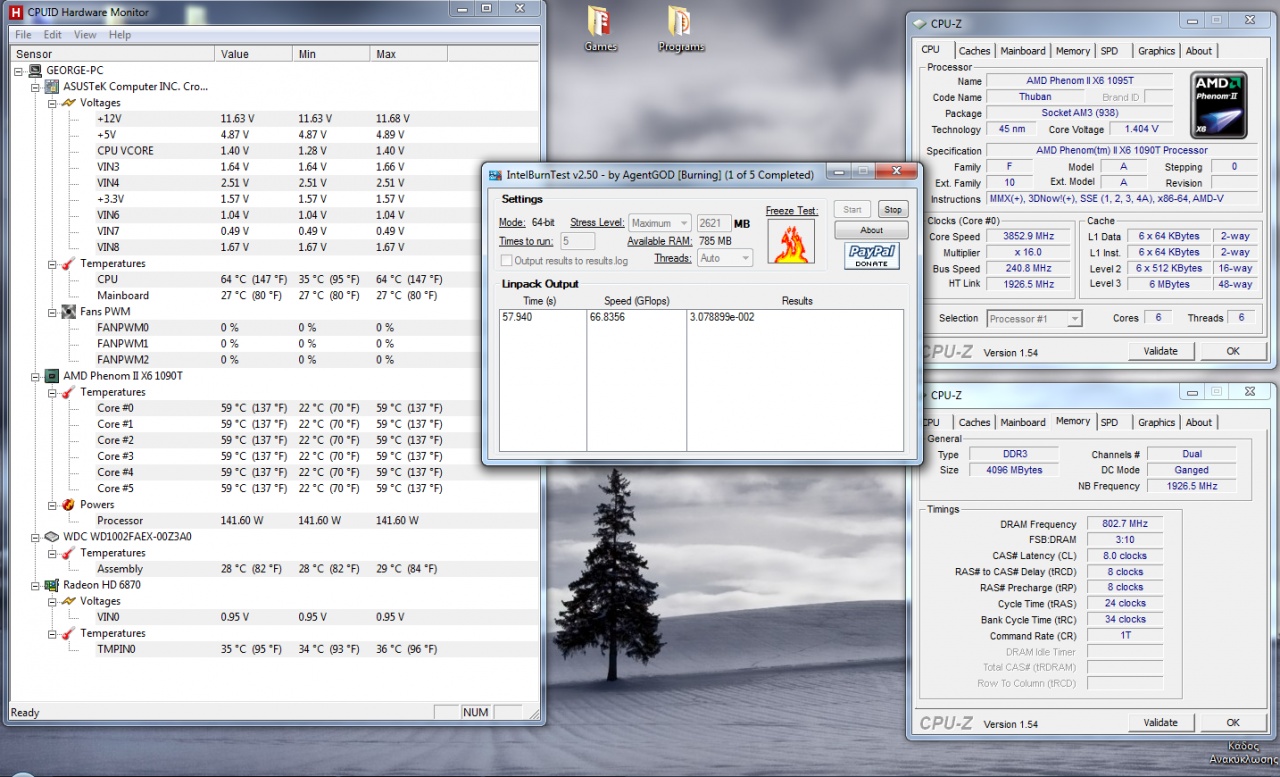Image resolution: width=1280 pixels, height=777 pixels.
Task: Stop the IntelBurnTest run
Action: [x=892, y=210]
